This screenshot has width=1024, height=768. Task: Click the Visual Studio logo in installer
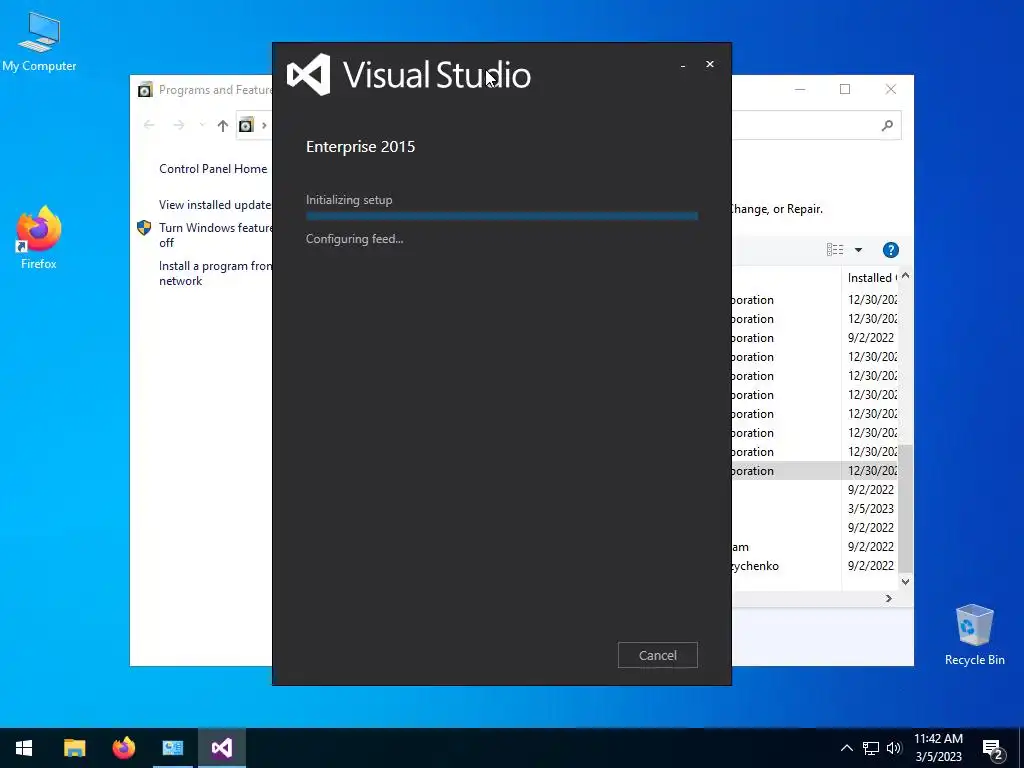(308, 74)
